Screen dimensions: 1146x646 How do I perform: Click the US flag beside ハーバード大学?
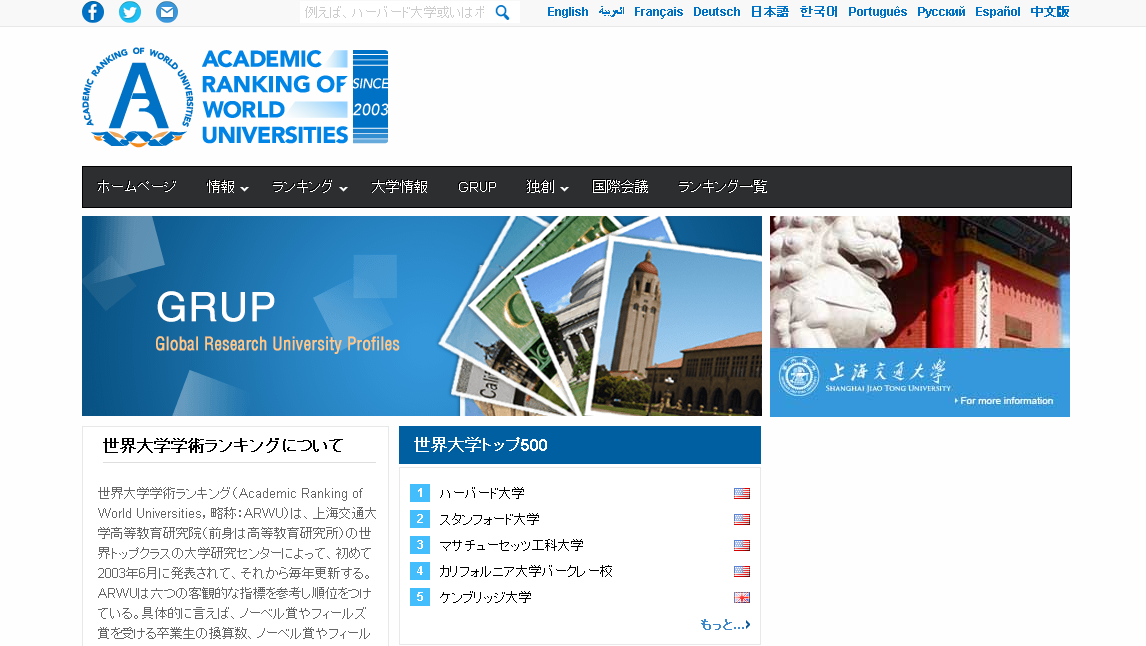[x=741, y=494]
